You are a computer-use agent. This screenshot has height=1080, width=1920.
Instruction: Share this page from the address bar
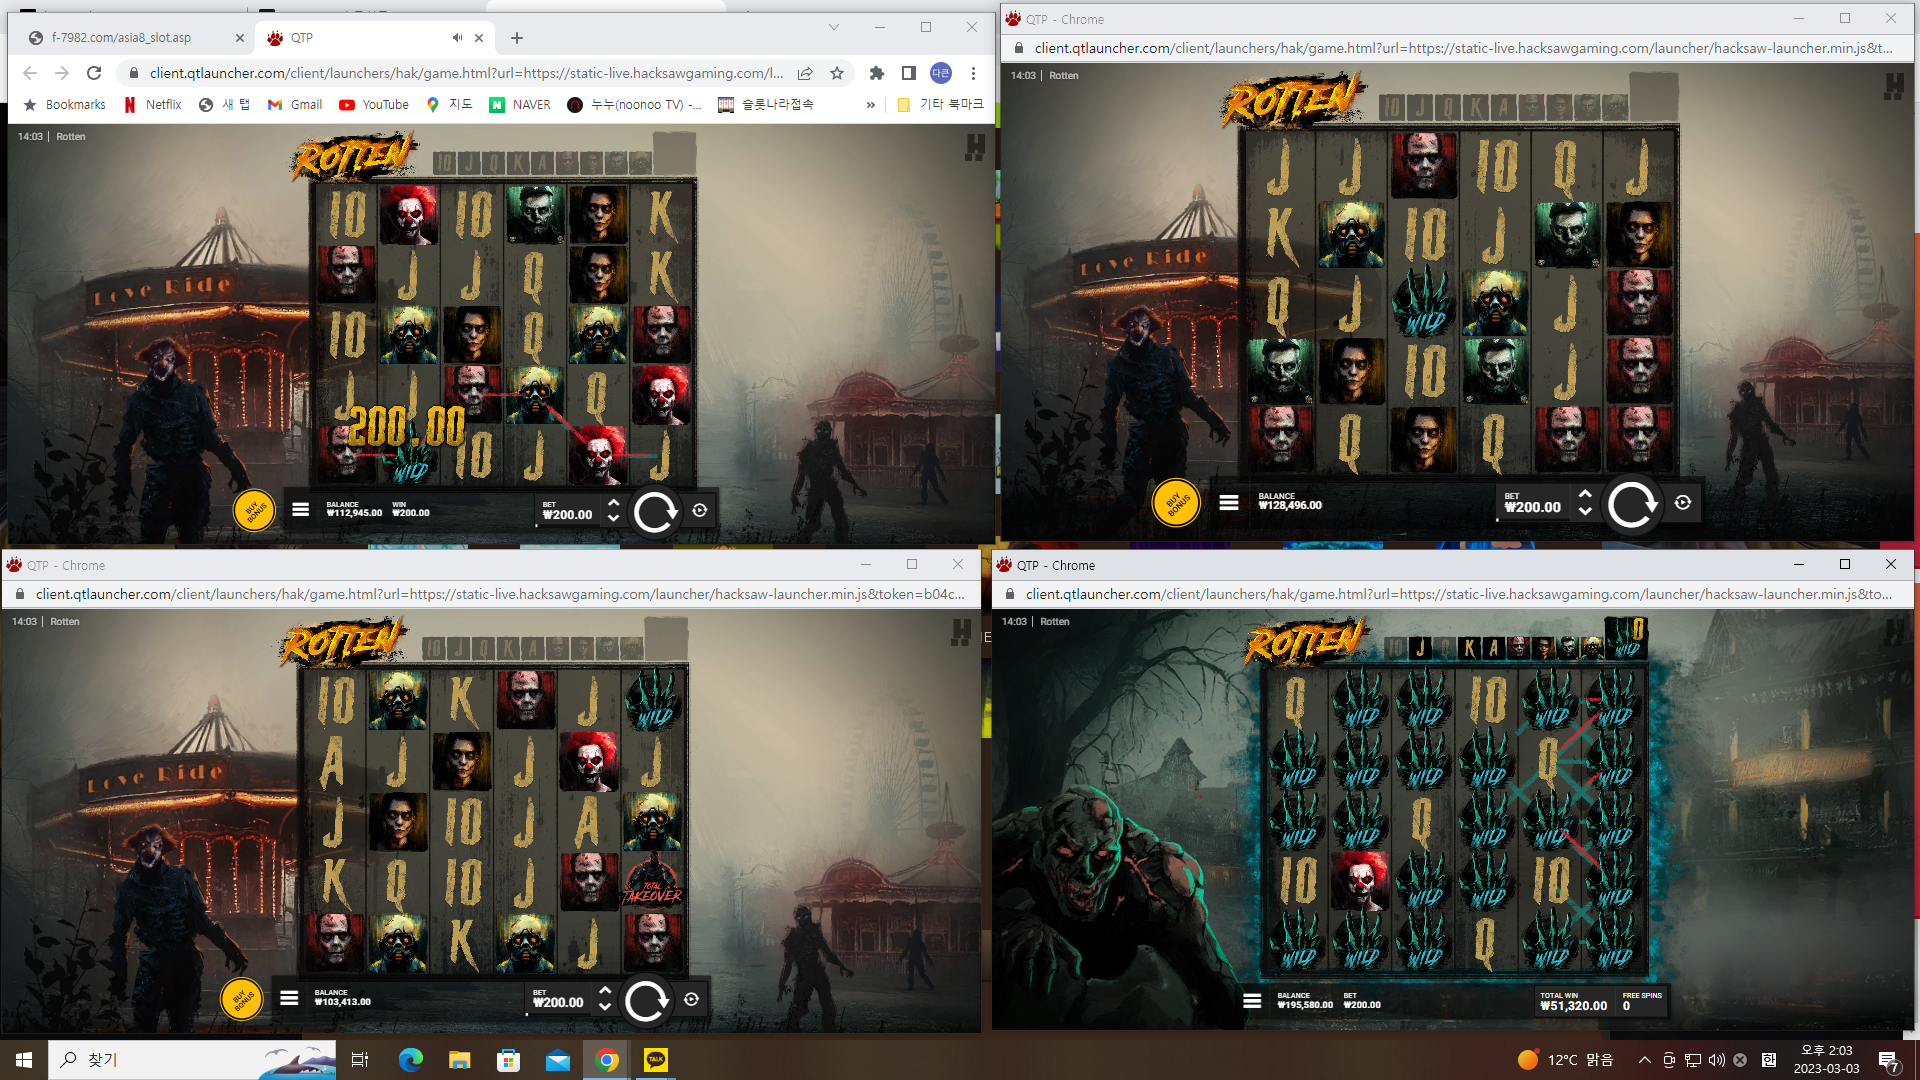tap(805, 73)
